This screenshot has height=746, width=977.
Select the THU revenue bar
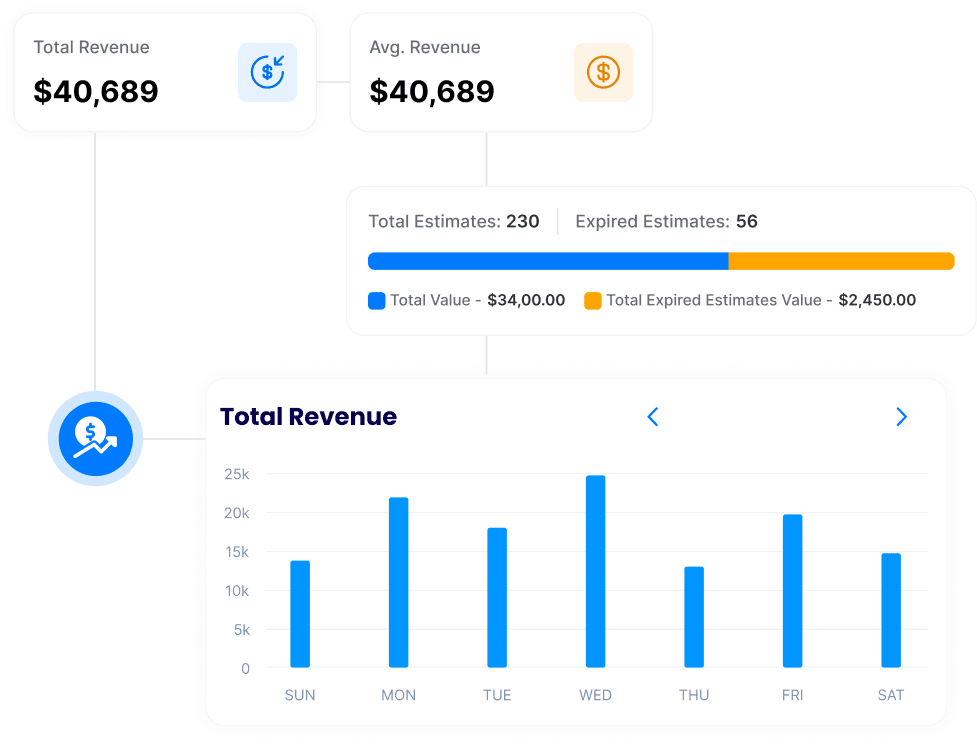coord(693,617)
